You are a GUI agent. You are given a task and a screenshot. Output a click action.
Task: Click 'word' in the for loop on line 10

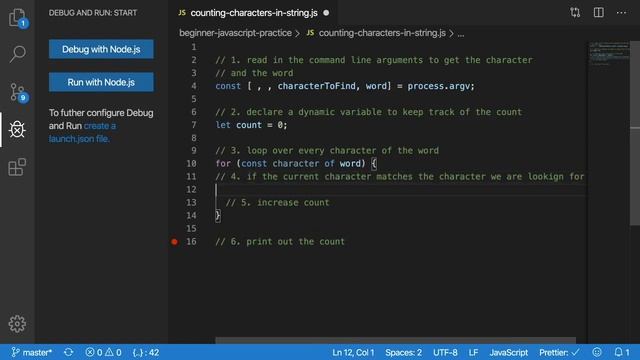click(350, 164)
